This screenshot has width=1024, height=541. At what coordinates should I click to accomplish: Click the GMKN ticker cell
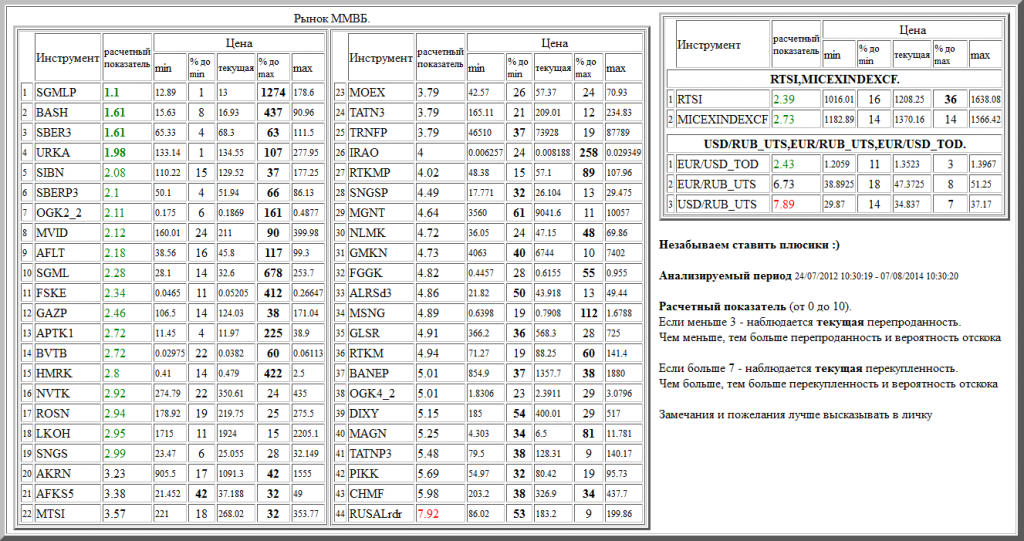point(366,254)
